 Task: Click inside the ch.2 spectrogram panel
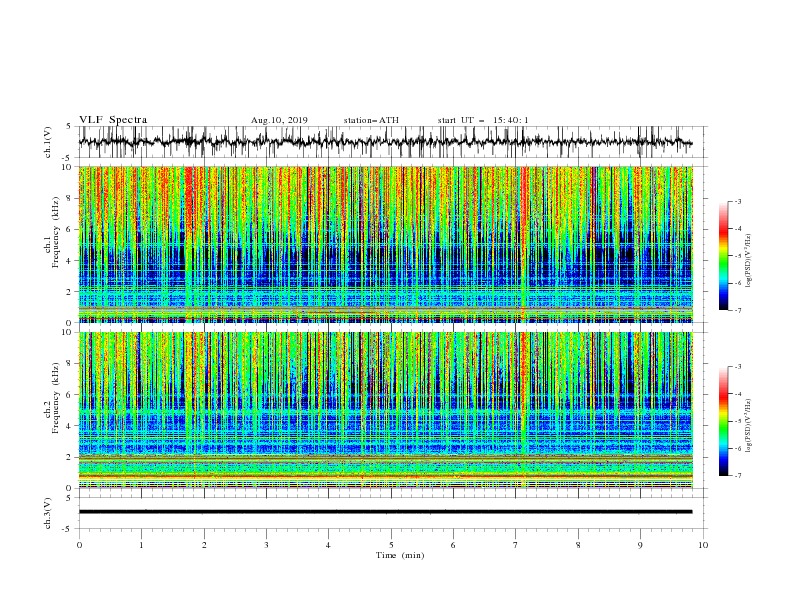(385, 410)
